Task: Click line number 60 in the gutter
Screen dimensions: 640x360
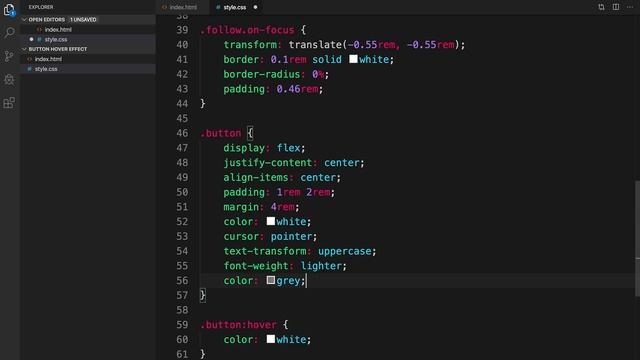Action: (182, 339)
